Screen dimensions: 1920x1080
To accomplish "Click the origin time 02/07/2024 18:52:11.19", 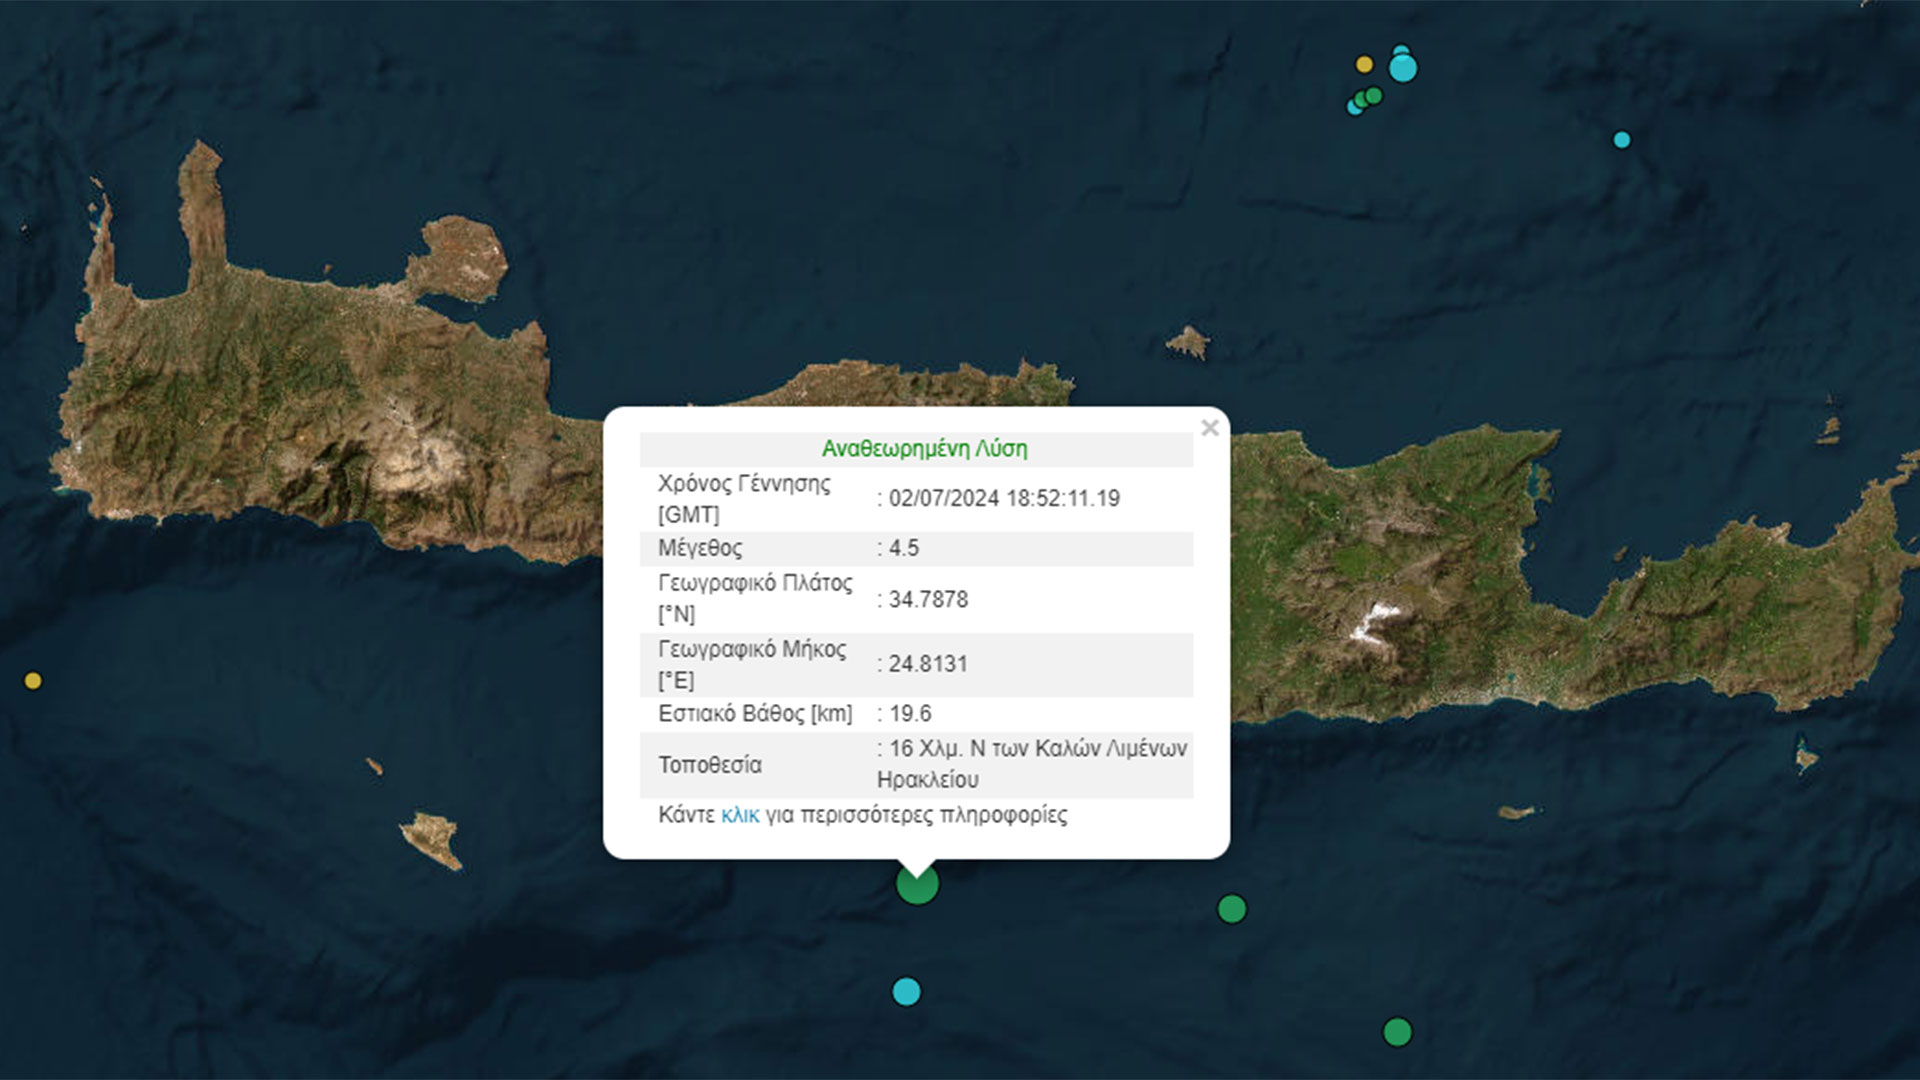I will tap(1004, 498).
